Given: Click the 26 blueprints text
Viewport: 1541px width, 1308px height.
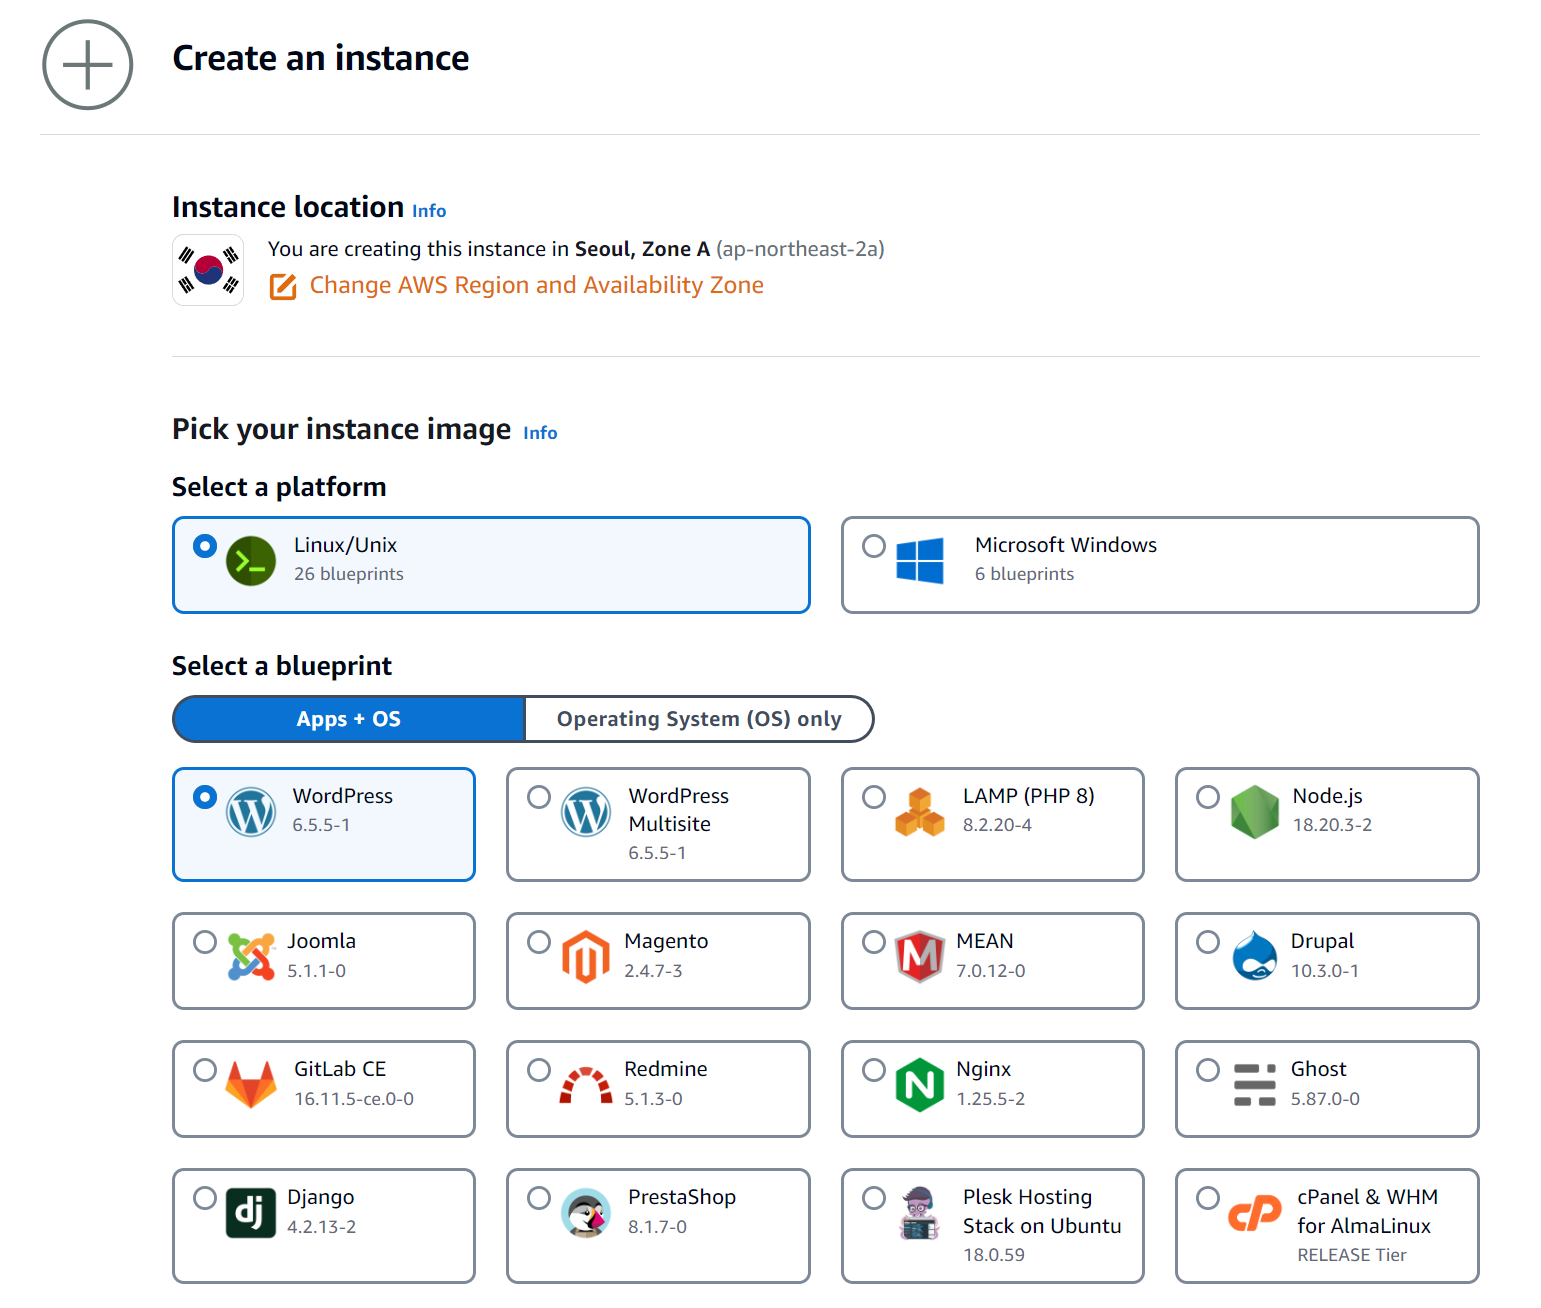Looking at the screenshot, I should coord(349,574).
